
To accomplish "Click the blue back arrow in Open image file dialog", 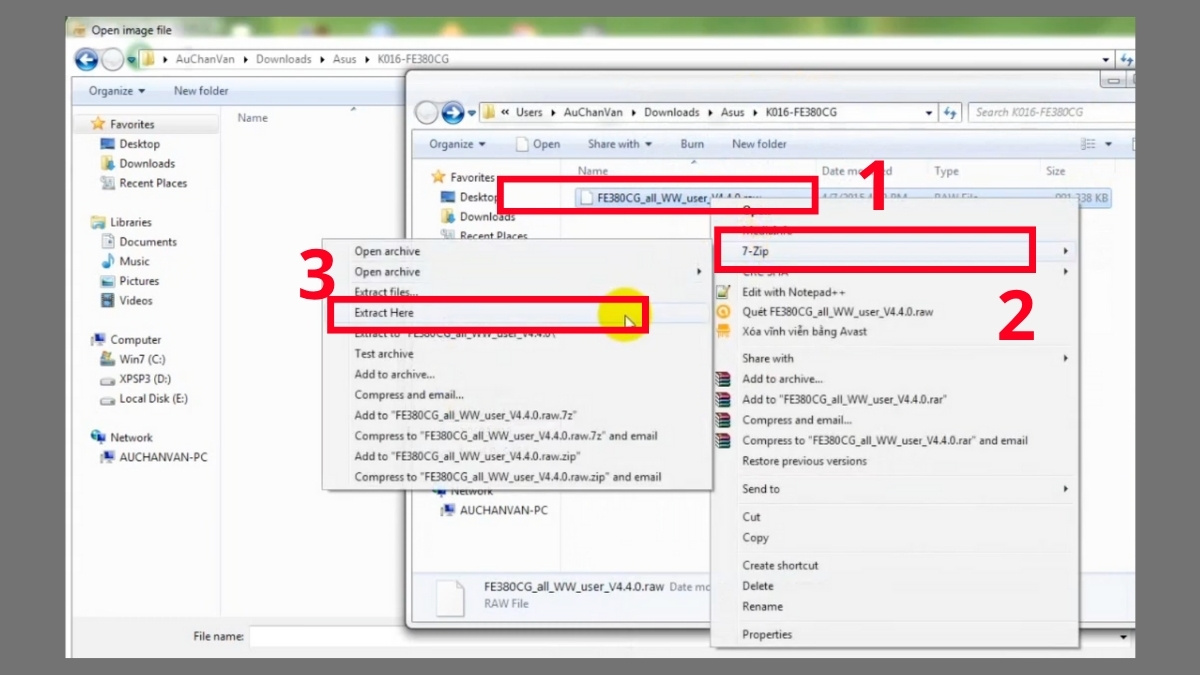I will (x=86, y=60).
